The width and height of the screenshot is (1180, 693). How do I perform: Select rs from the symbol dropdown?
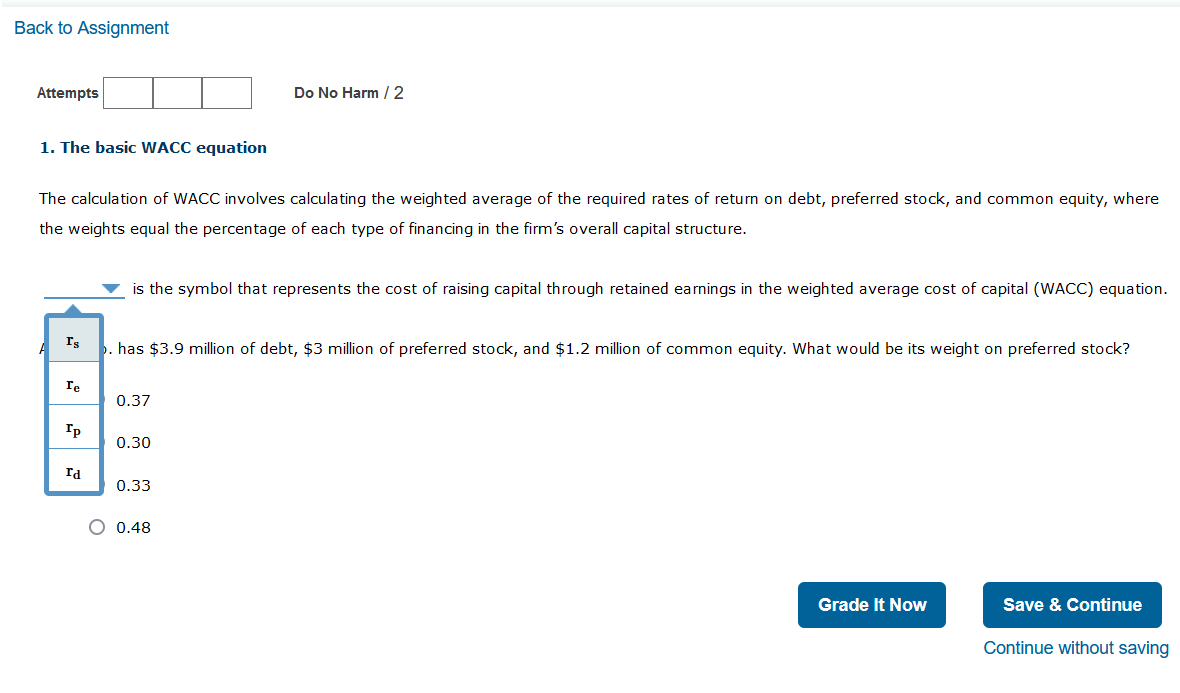click(73, 340)
